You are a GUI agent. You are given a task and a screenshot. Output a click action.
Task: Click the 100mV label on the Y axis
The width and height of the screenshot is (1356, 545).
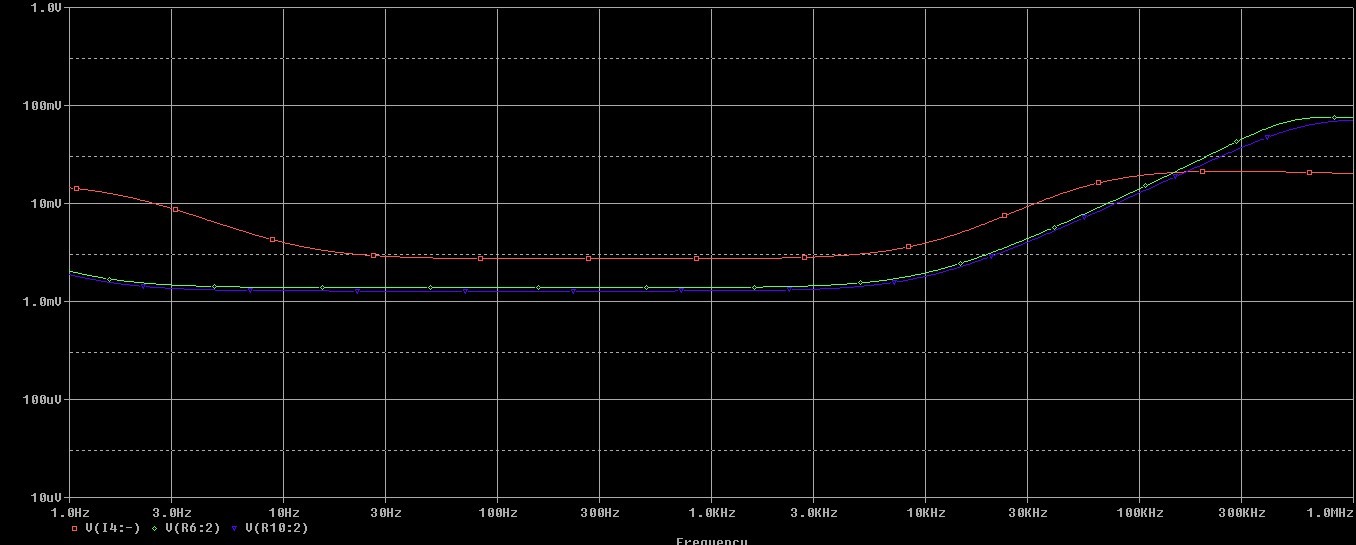point(43,105)
